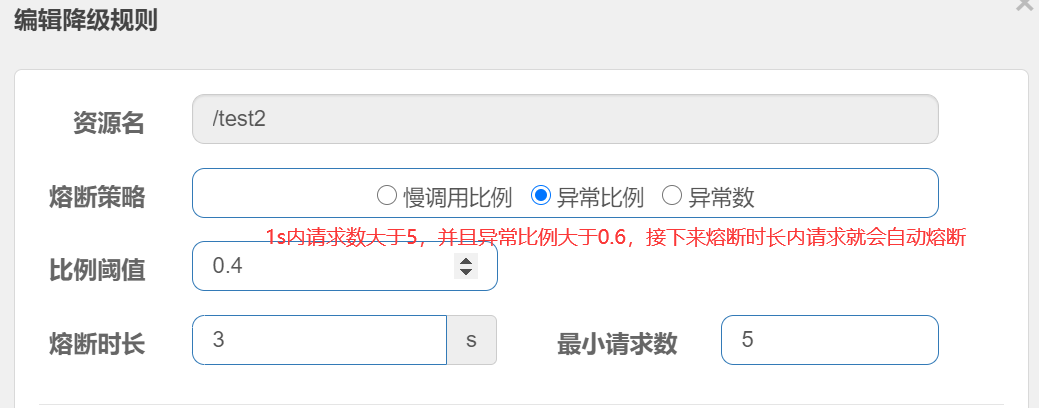Click the 熔断时长 input showing 3
Viewport: 1039px width, 408px height.
(319, 340)
